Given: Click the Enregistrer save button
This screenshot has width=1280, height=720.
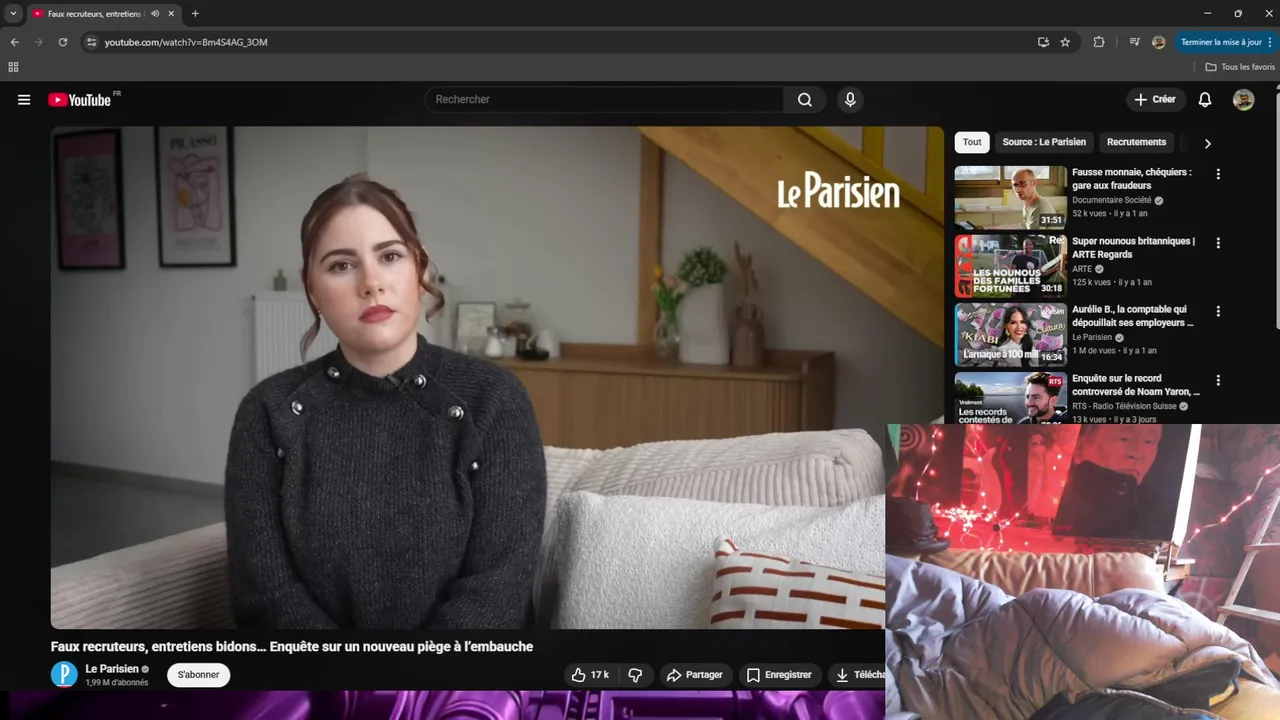Looking at the screenshot, I should (779, 675).
